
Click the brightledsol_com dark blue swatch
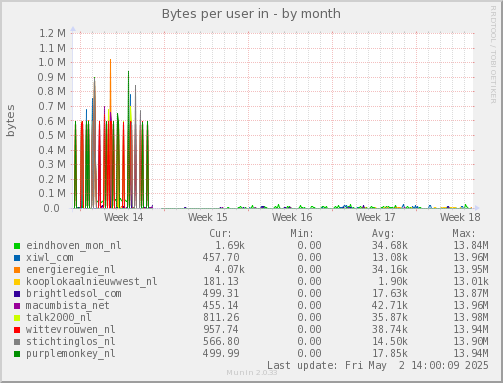point(17,294)
